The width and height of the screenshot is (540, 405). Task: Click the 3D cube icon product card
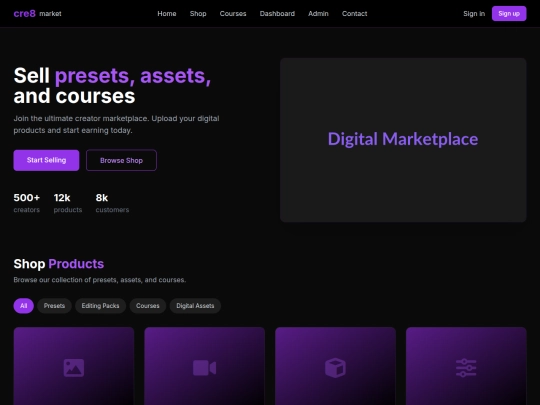click(x=335, y=366)
